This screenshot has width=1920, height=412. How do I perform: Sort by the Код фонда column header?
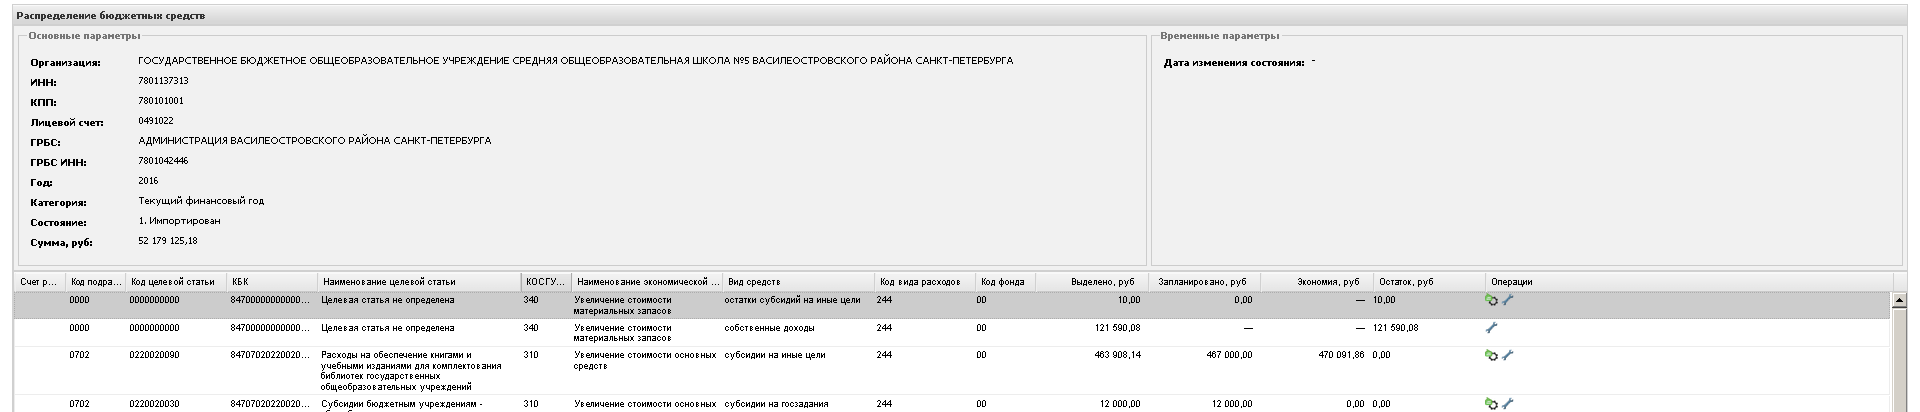point(1006,282)
